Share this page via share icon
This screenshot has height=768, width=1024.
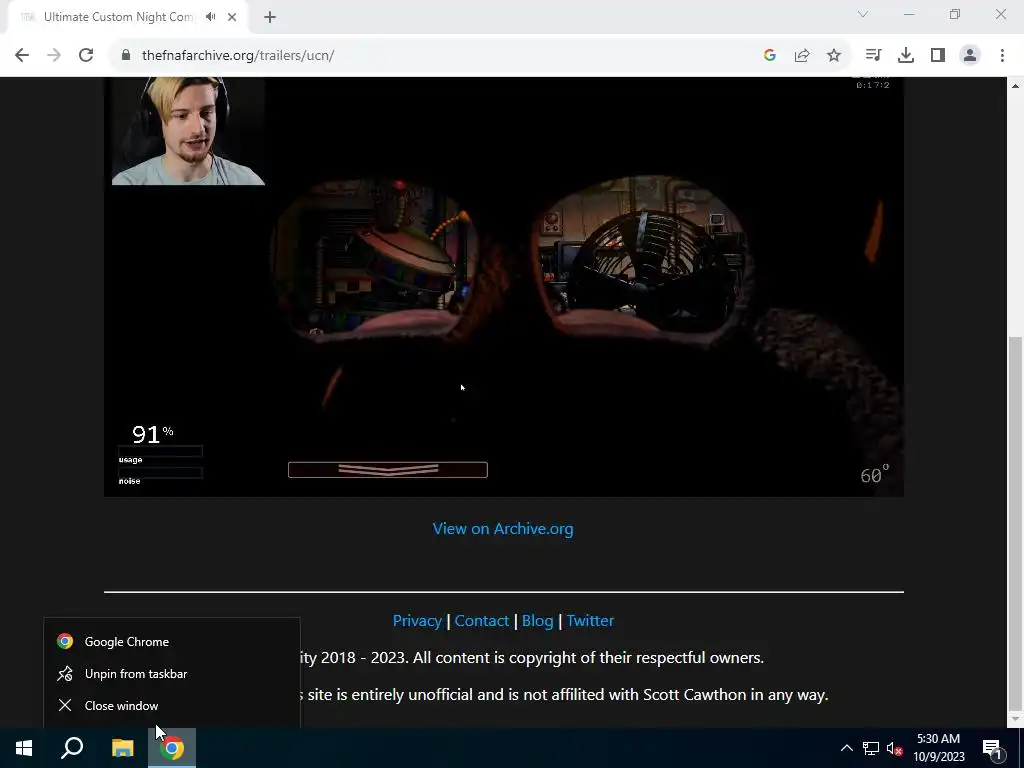(802, 56)
